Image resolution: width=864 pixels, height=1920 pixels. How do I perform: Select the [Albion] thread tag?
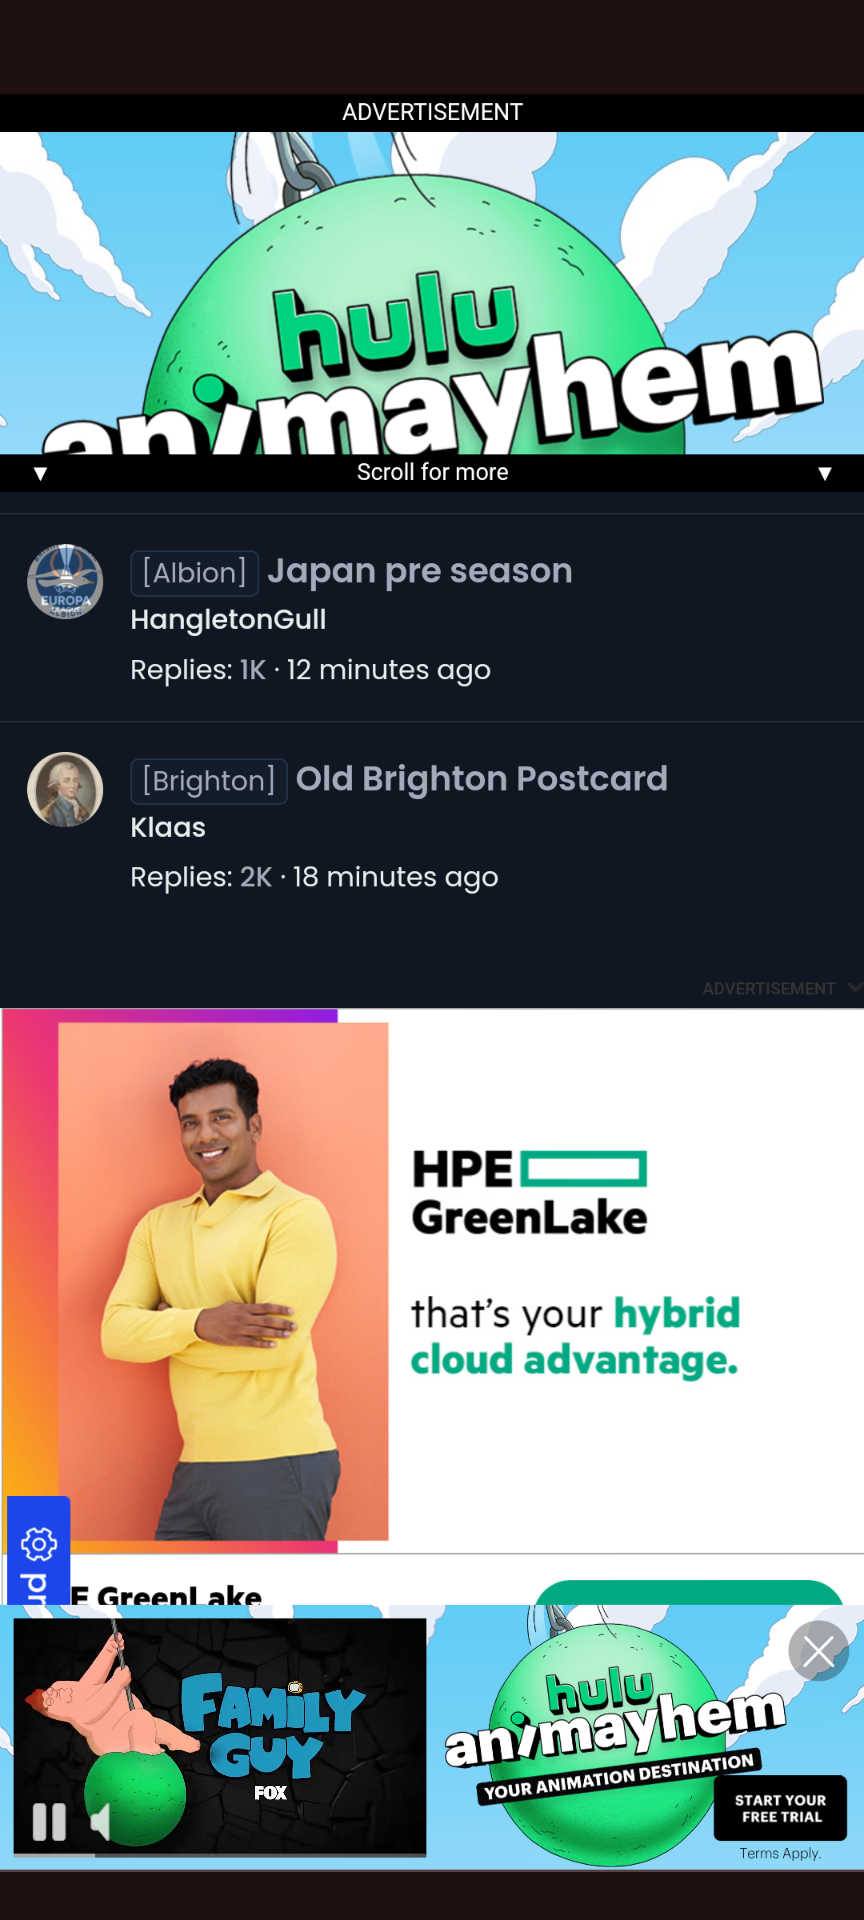point(195,573)
